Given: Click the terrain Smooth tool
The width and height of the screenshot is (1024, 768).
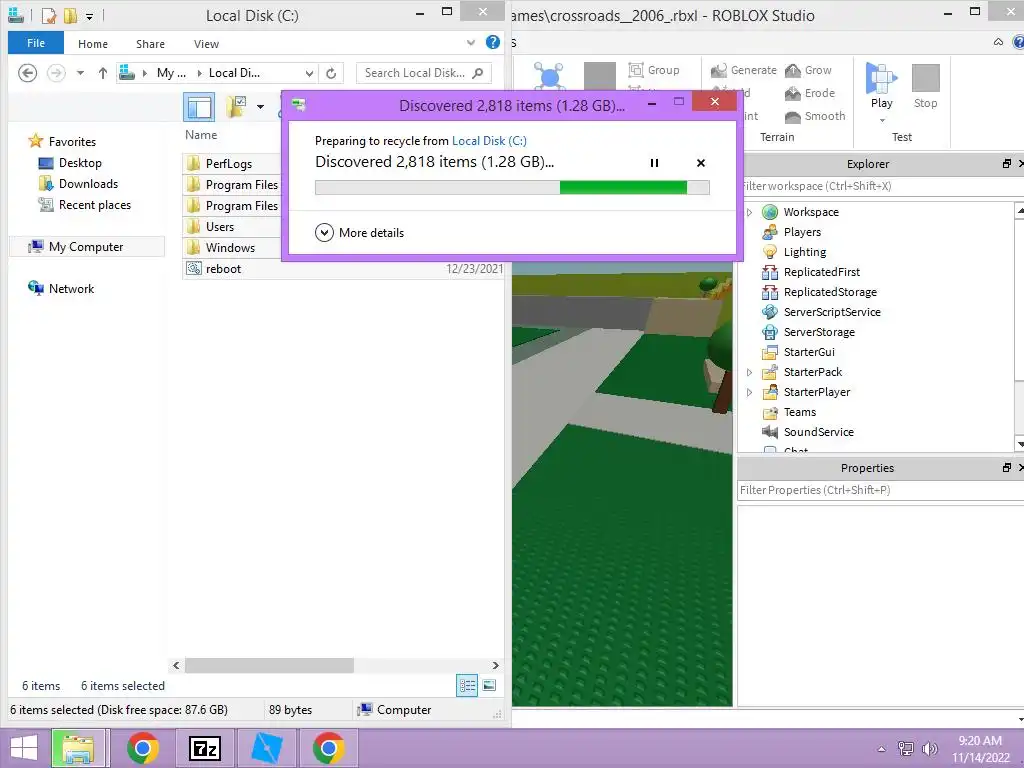Looking at the screenshot, I should [x=815, y=116].
